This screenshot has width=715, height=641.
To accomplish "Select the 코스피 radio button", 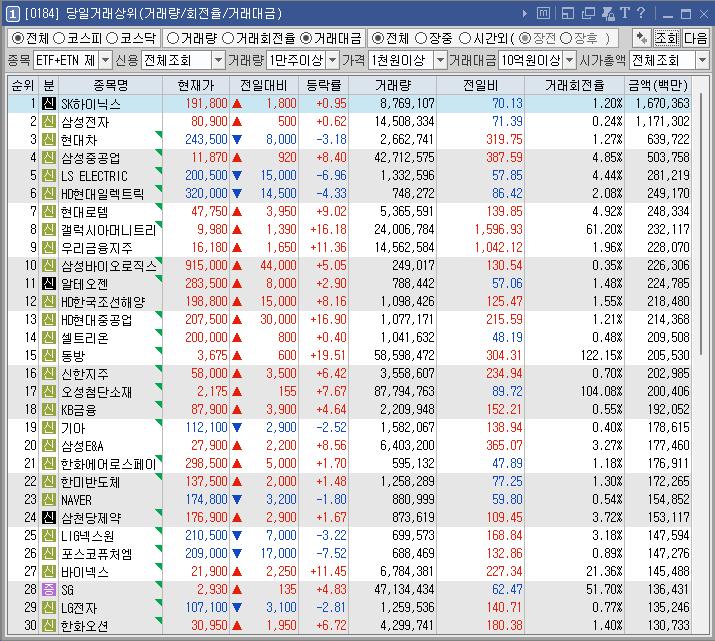I will [x=59, y=38].
